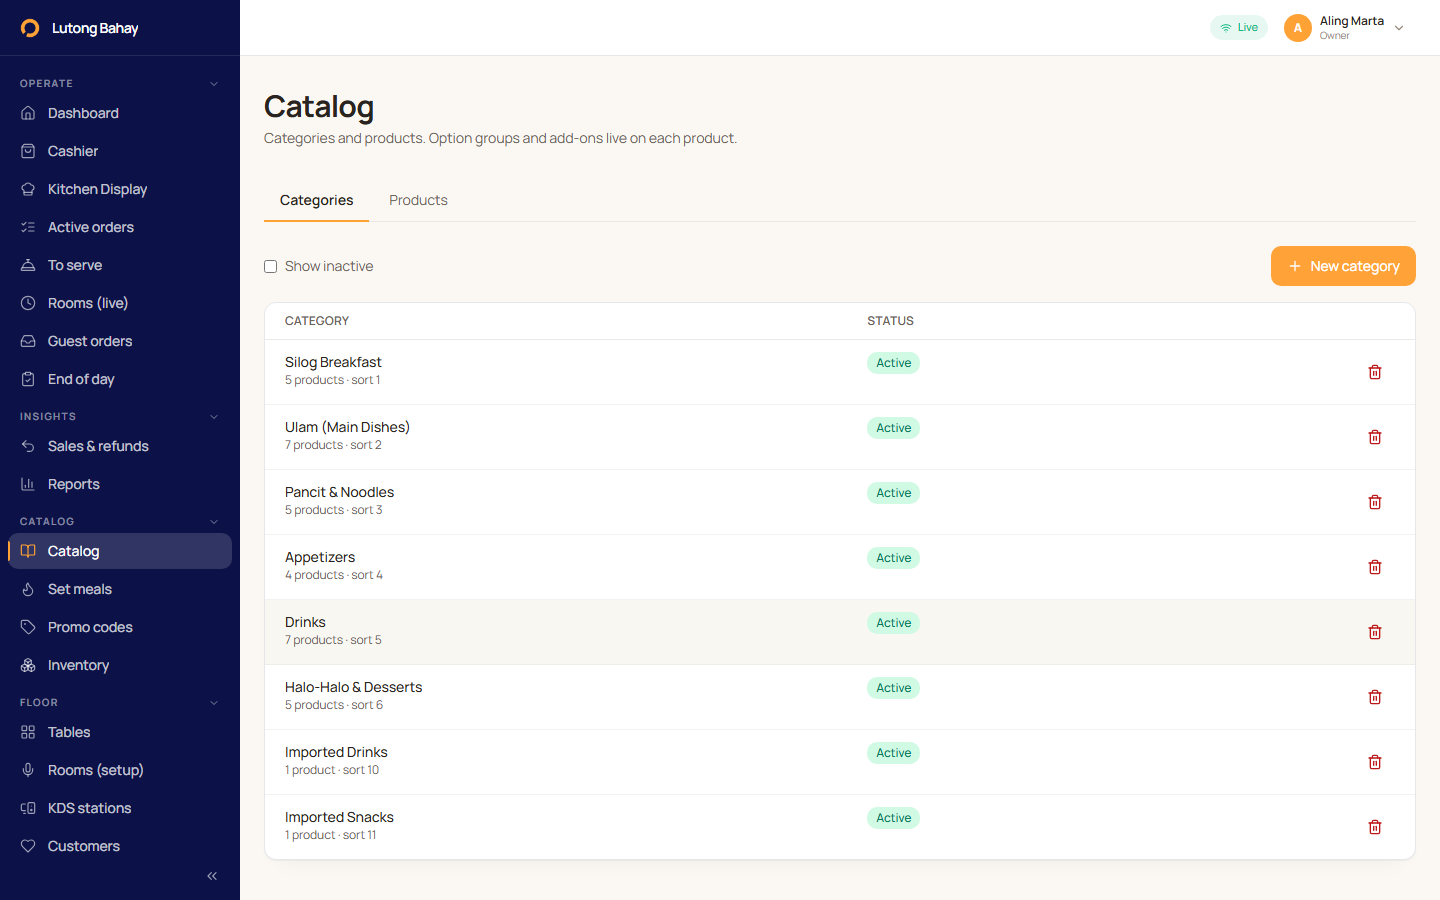Go to Kitchen Display
The width and height of the screenshot is (1440, 900).
(x=120, y=189)
